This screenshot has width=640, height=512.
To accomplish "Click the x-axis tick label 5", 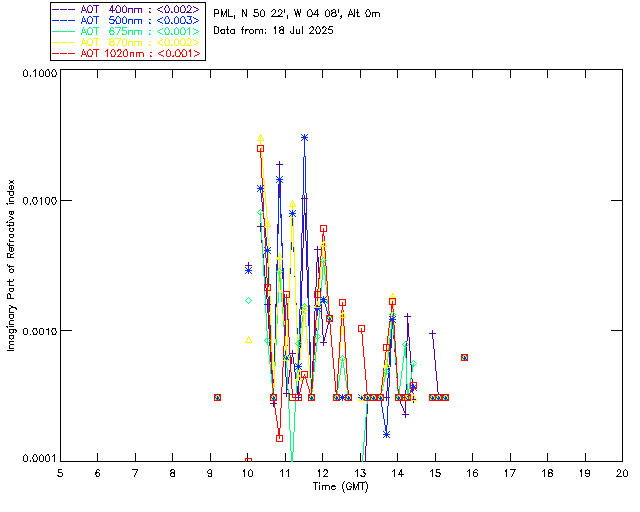I will 60,473.
